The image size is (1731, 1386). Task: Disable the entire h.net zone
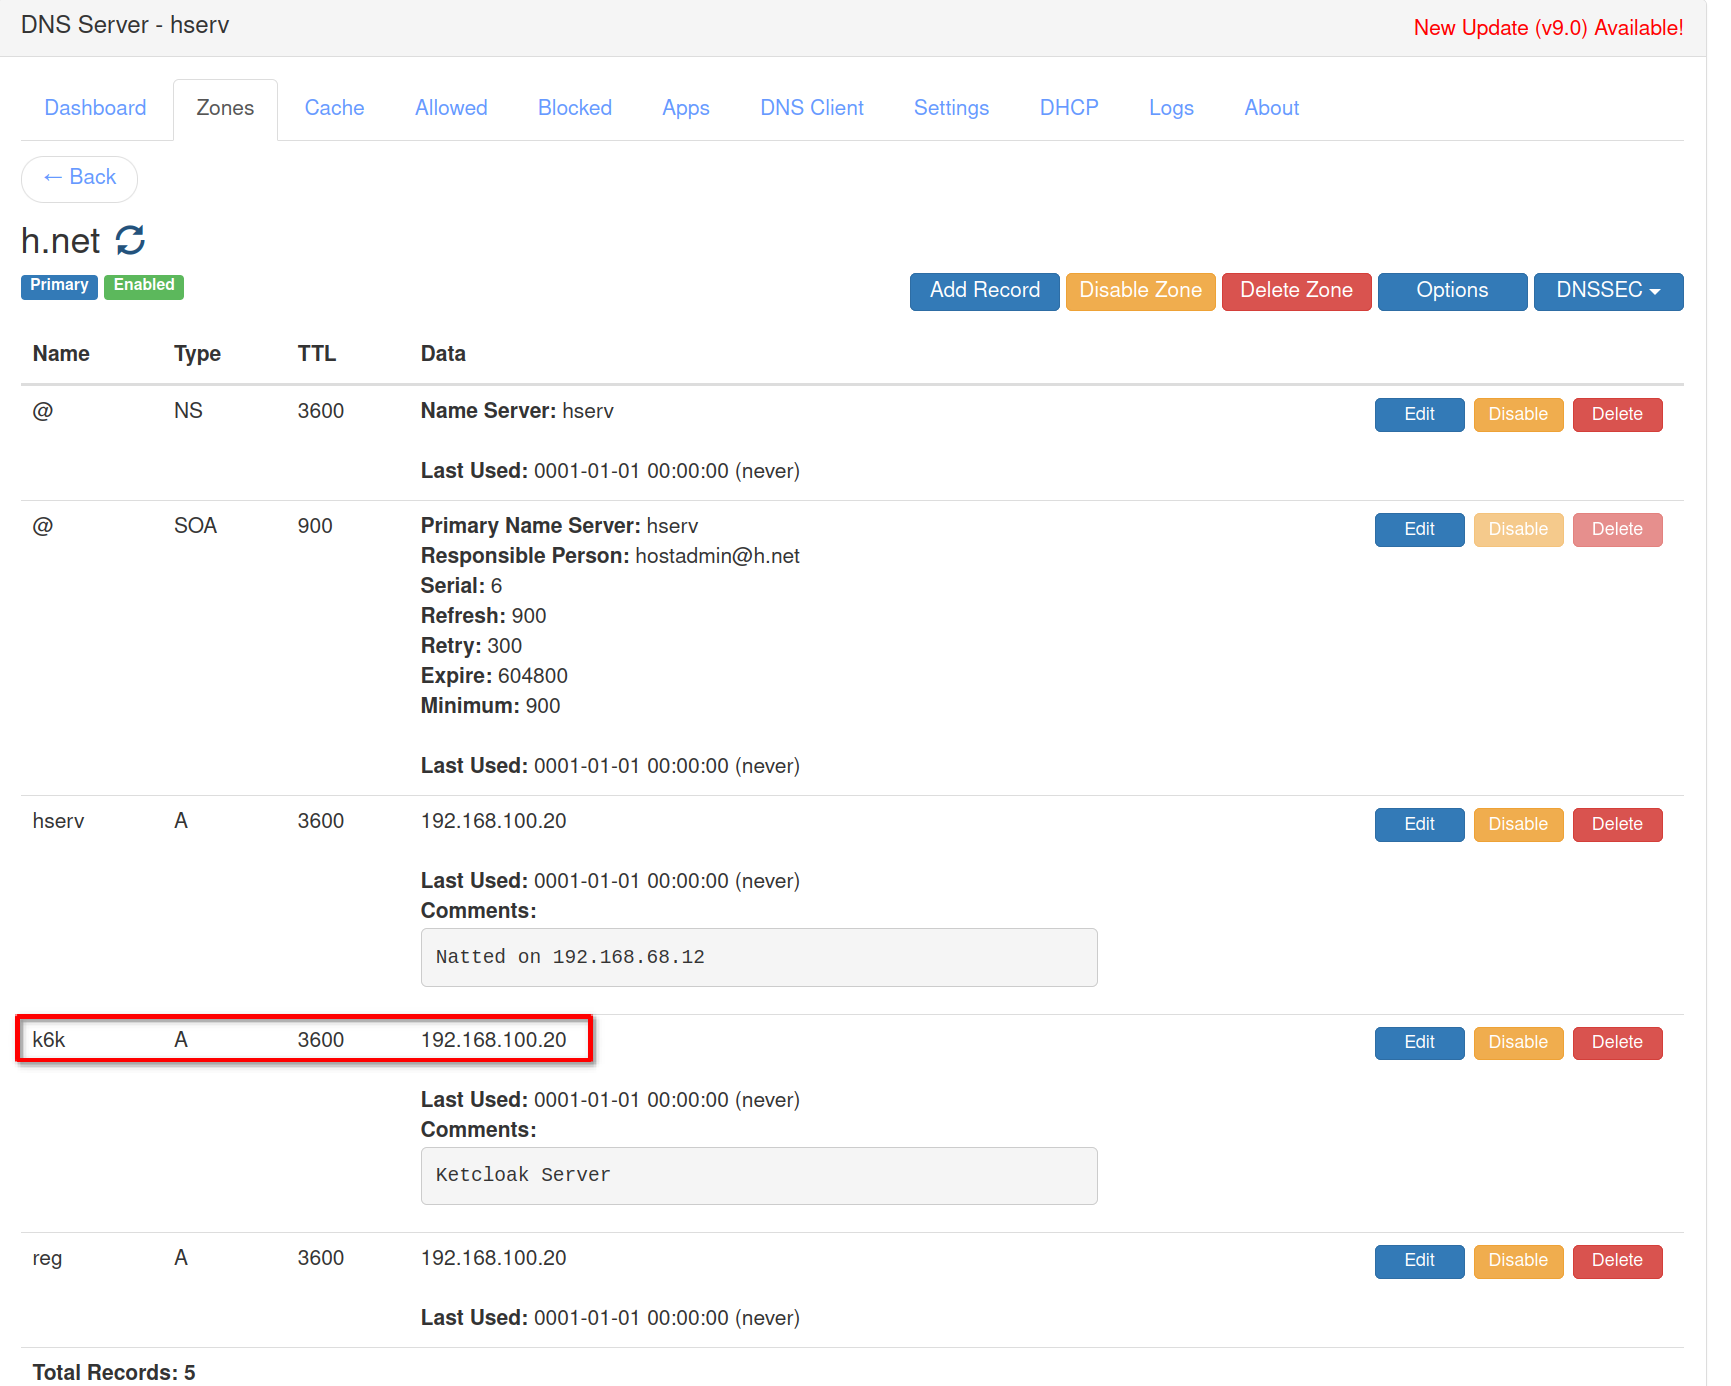[x=1139, y=291]
